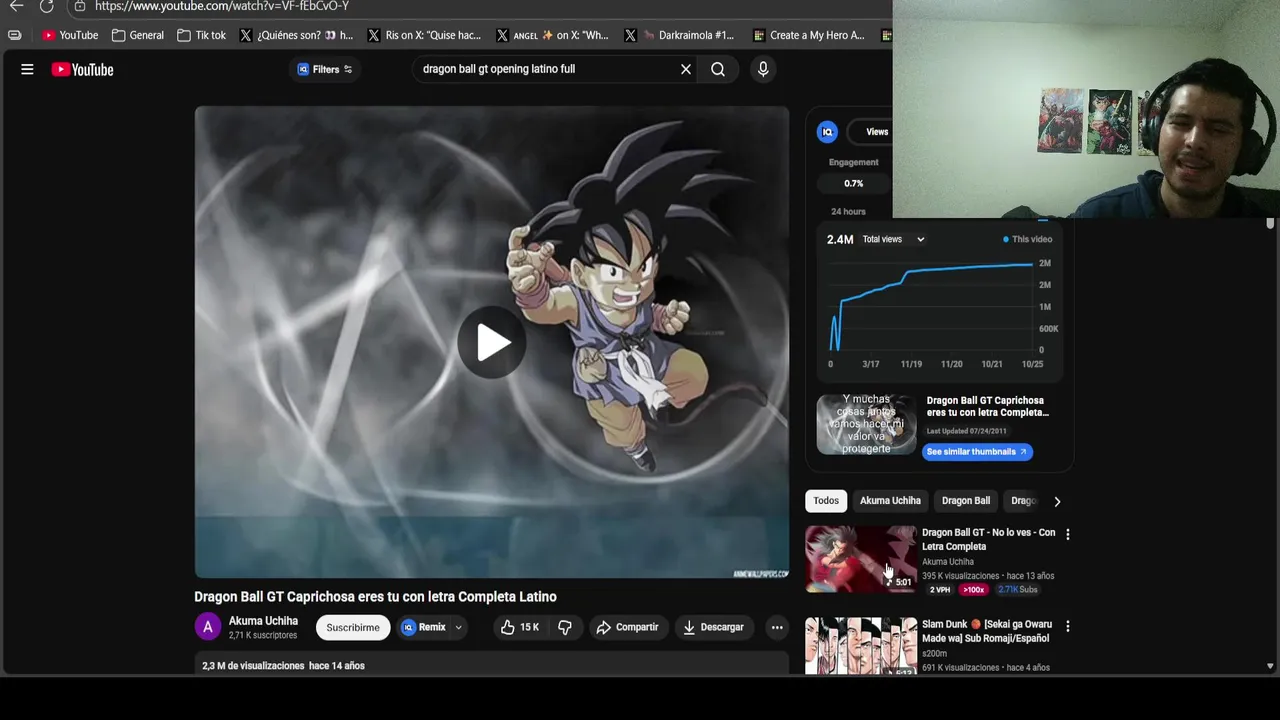
Task: Select the Todos filter chip
Action: pyautogui.click(x=826, y=501)
